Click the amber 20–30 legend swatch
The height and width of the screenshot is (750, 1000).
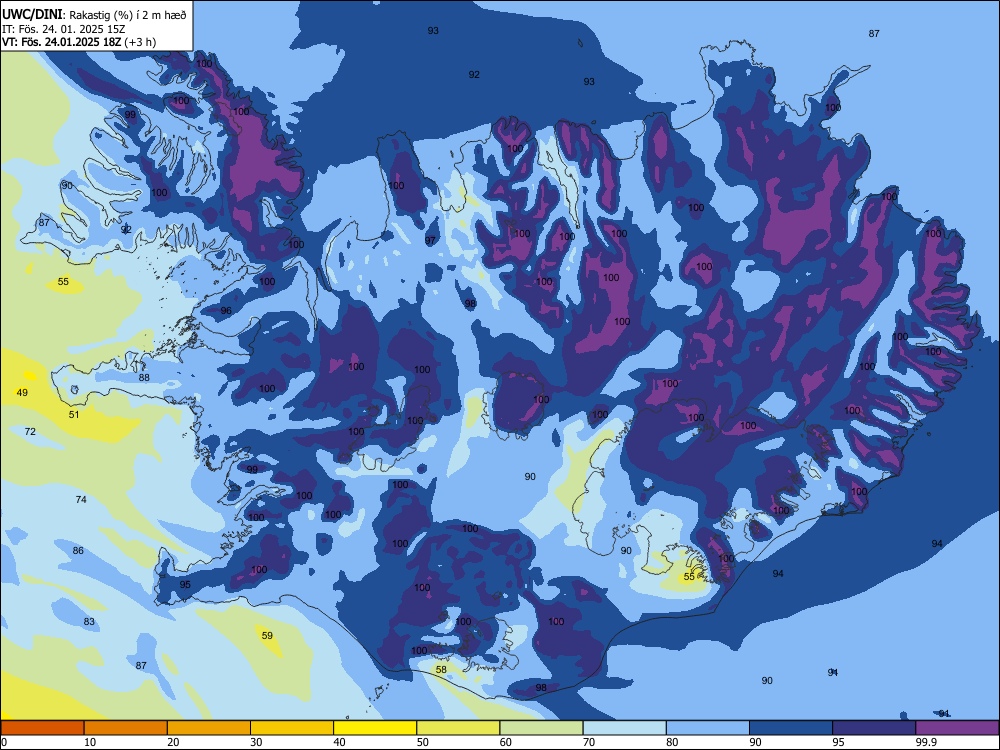209,728
